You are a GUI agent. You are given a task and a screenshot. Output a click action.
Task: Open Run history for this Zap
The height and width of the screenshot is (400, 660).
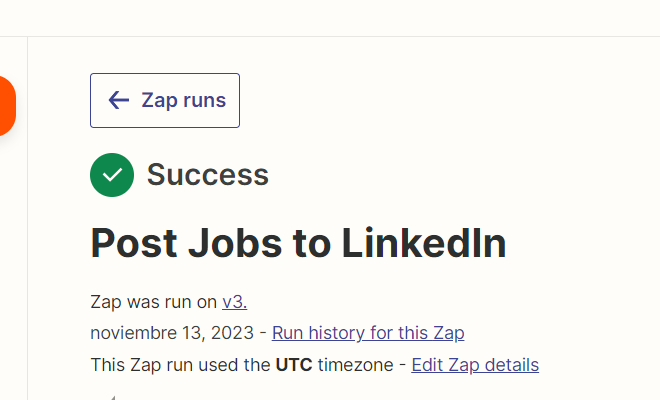click(368, 333)
